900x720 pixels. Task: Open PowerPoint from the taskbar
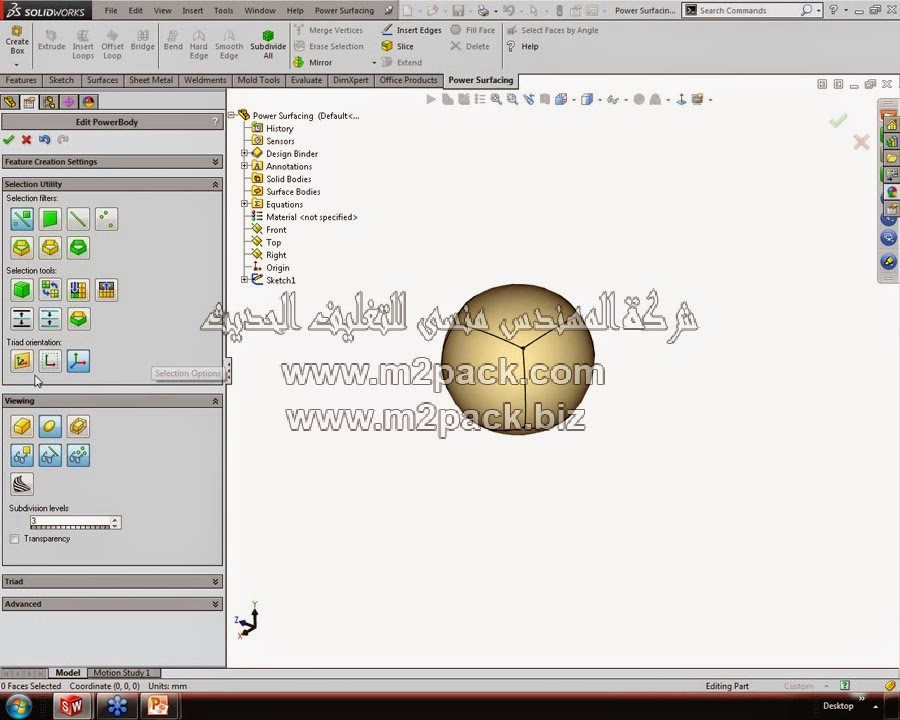157,706
